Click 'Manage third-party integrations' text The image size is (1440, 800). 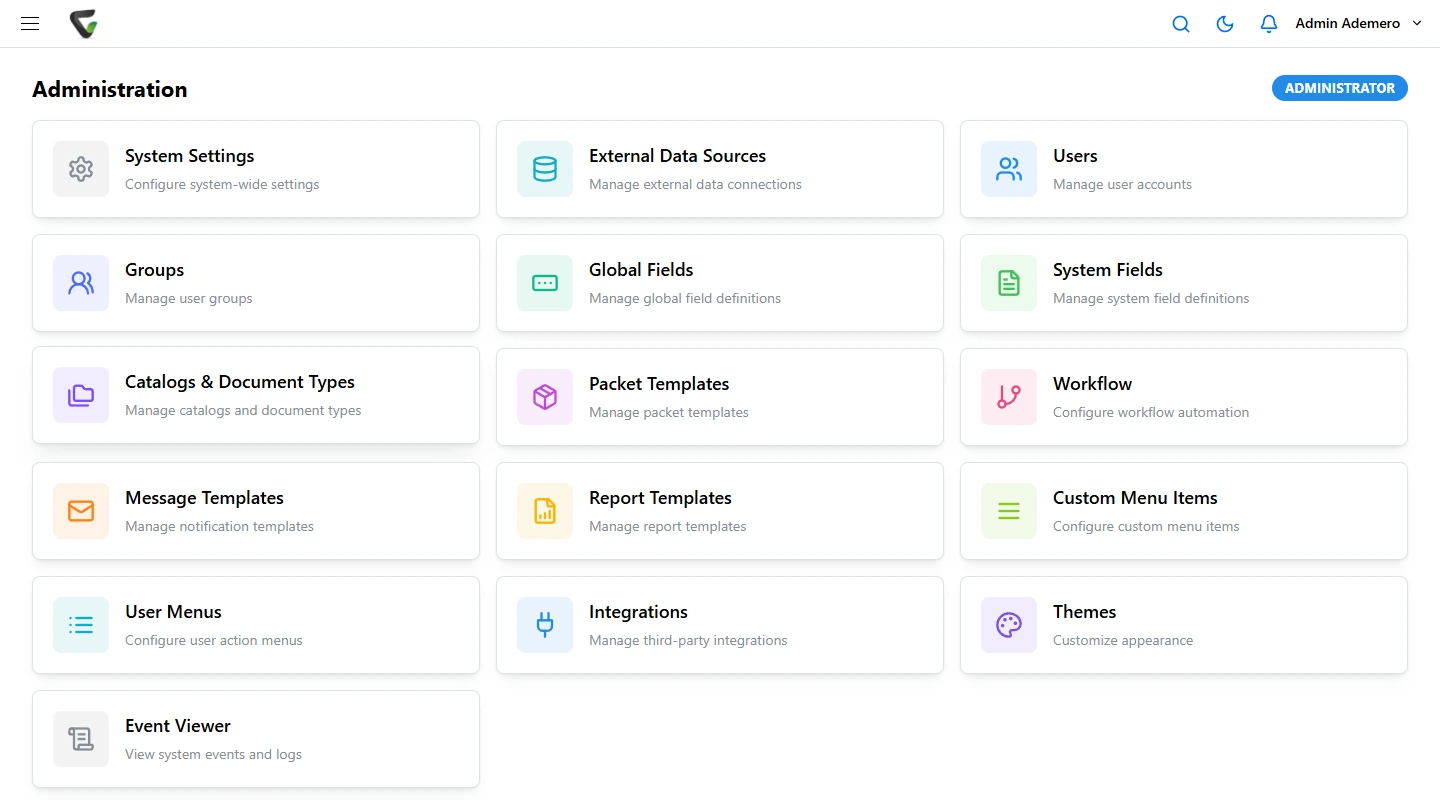688,640
